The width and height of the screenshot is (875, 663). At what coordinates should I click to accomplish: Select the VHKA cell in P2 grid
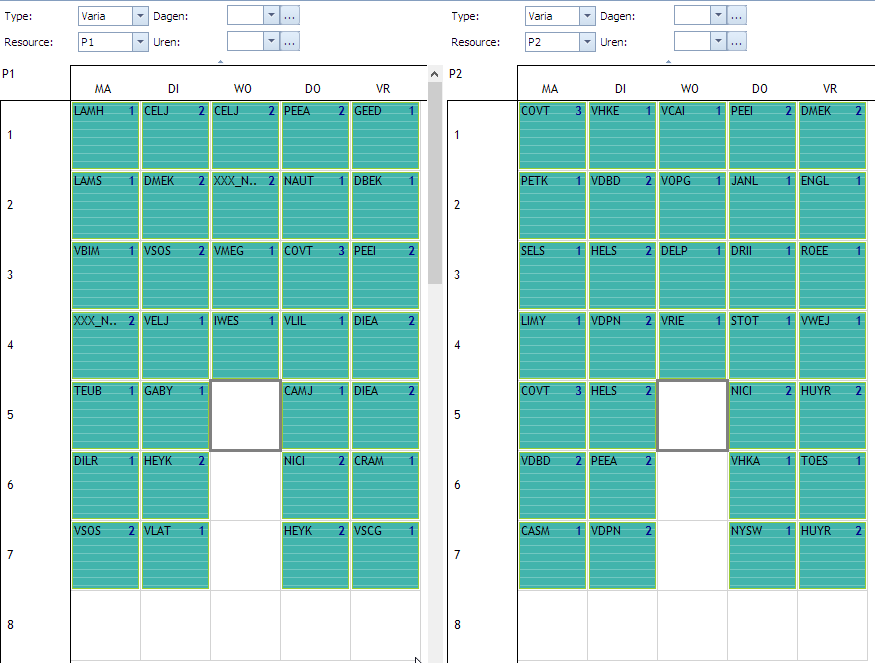(762, 485)
